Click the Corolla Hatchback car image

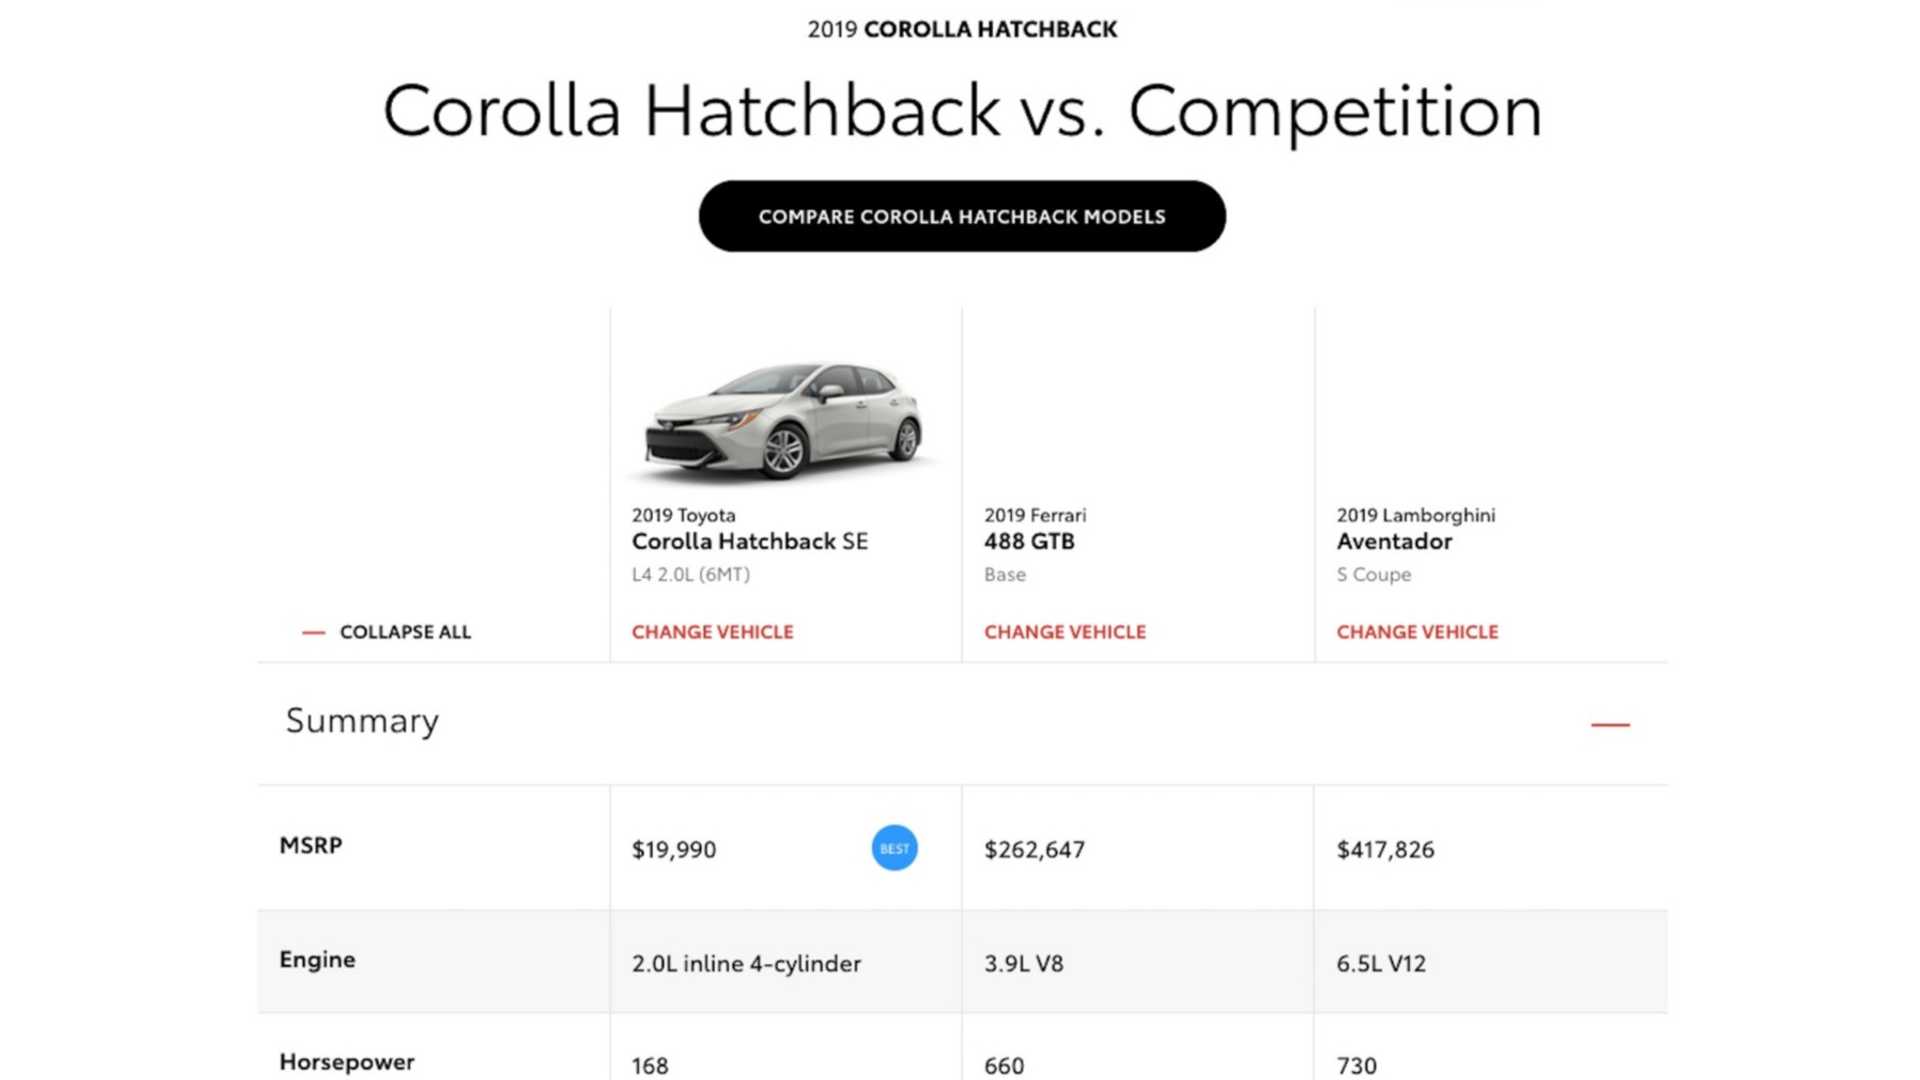[x=783, y=422]
